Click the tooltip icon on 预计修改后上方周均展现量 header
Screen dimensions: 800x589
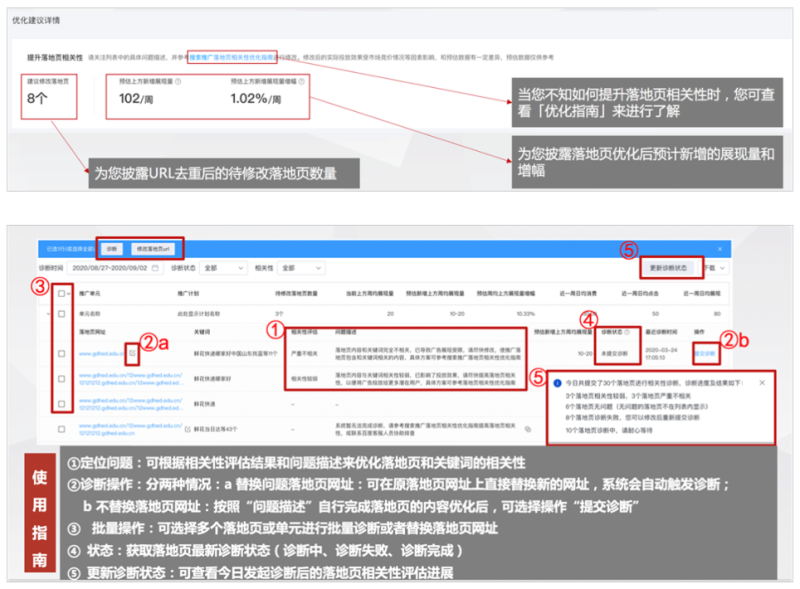coord(594,331)
